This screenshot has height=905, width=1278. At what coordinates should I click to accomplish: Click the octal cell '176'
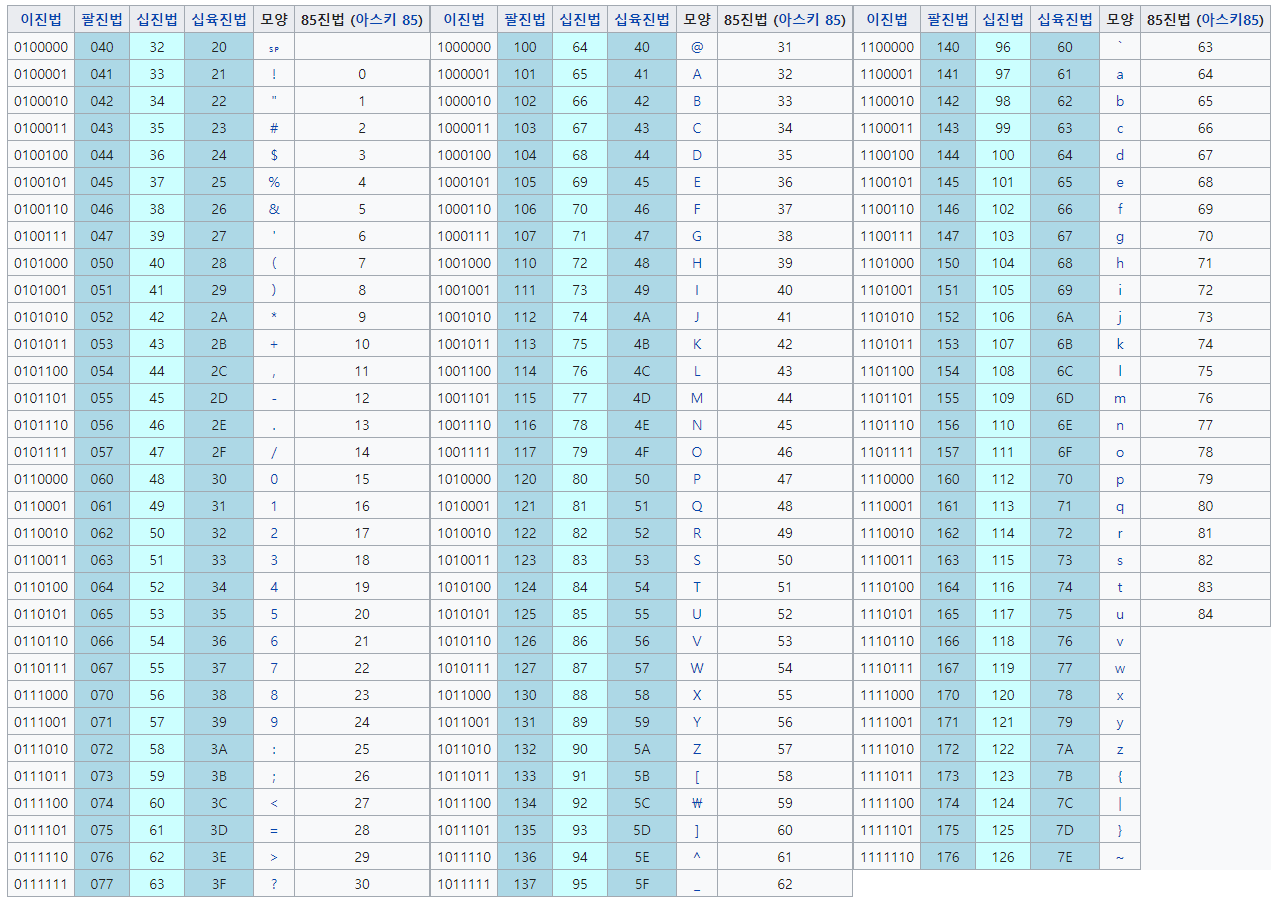click(x=948, y=857)
